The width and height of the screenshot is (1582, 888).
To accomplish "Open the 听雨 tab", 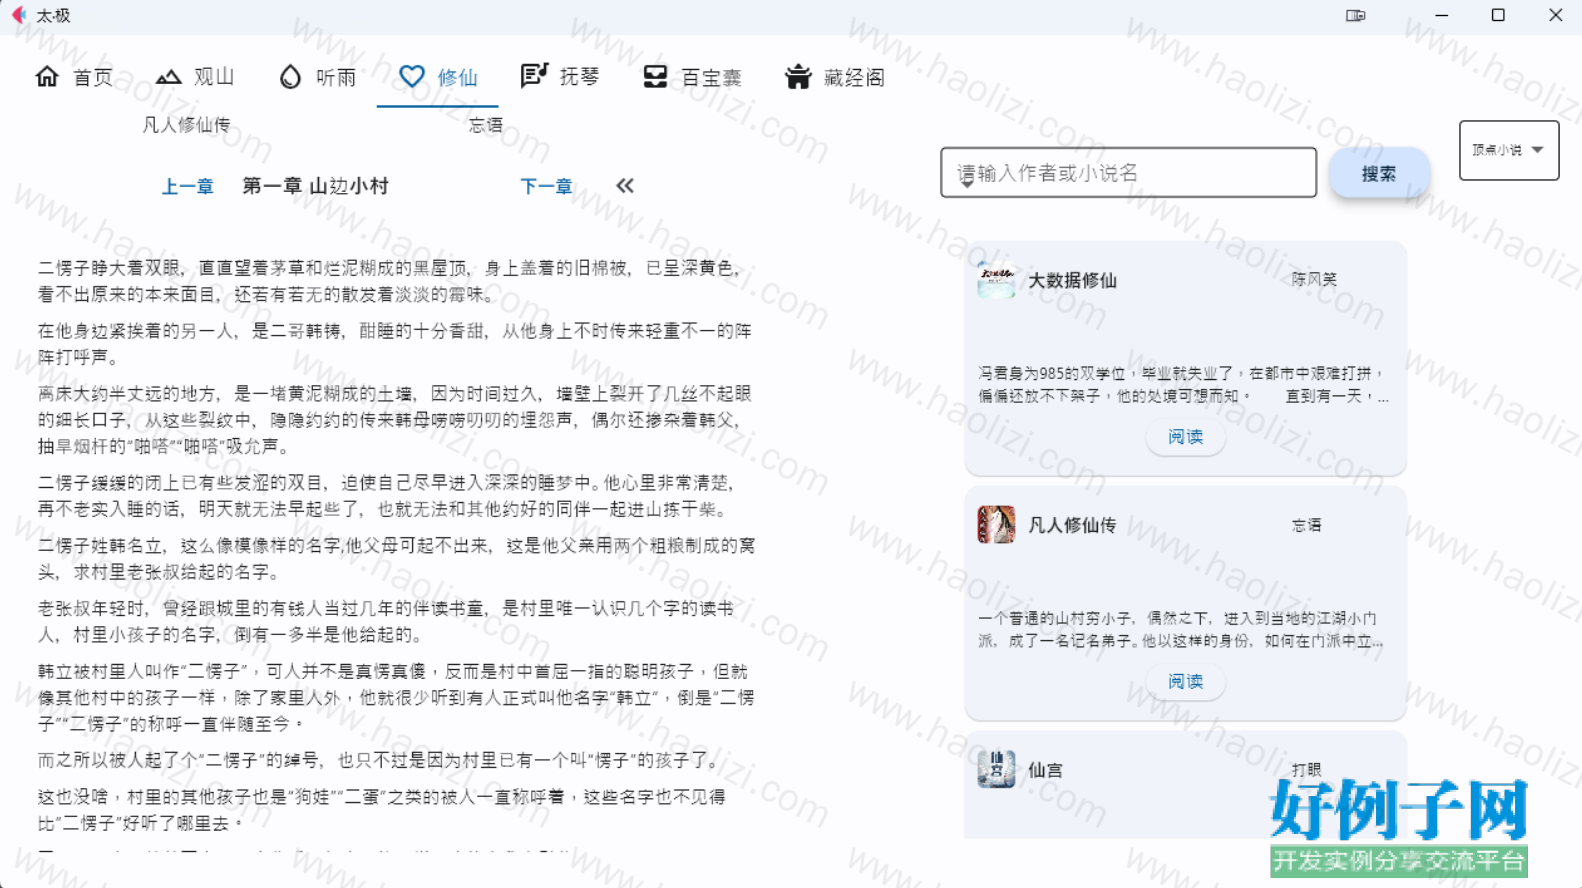I will tap(317, 77).
